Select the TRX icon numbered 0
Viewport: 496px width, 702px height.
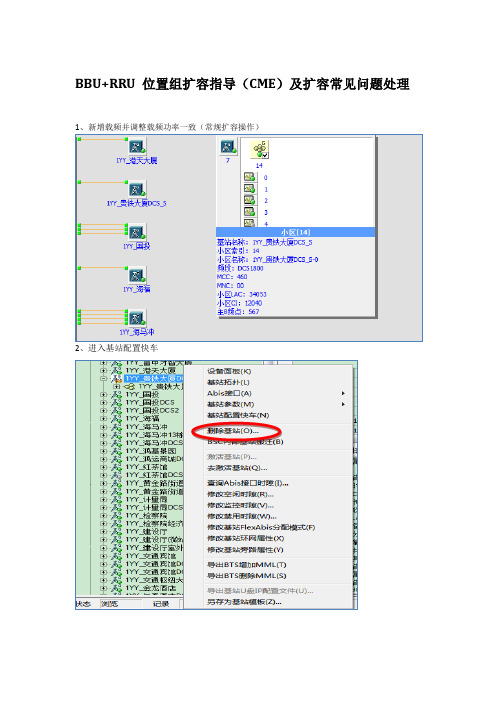[249, 177]
